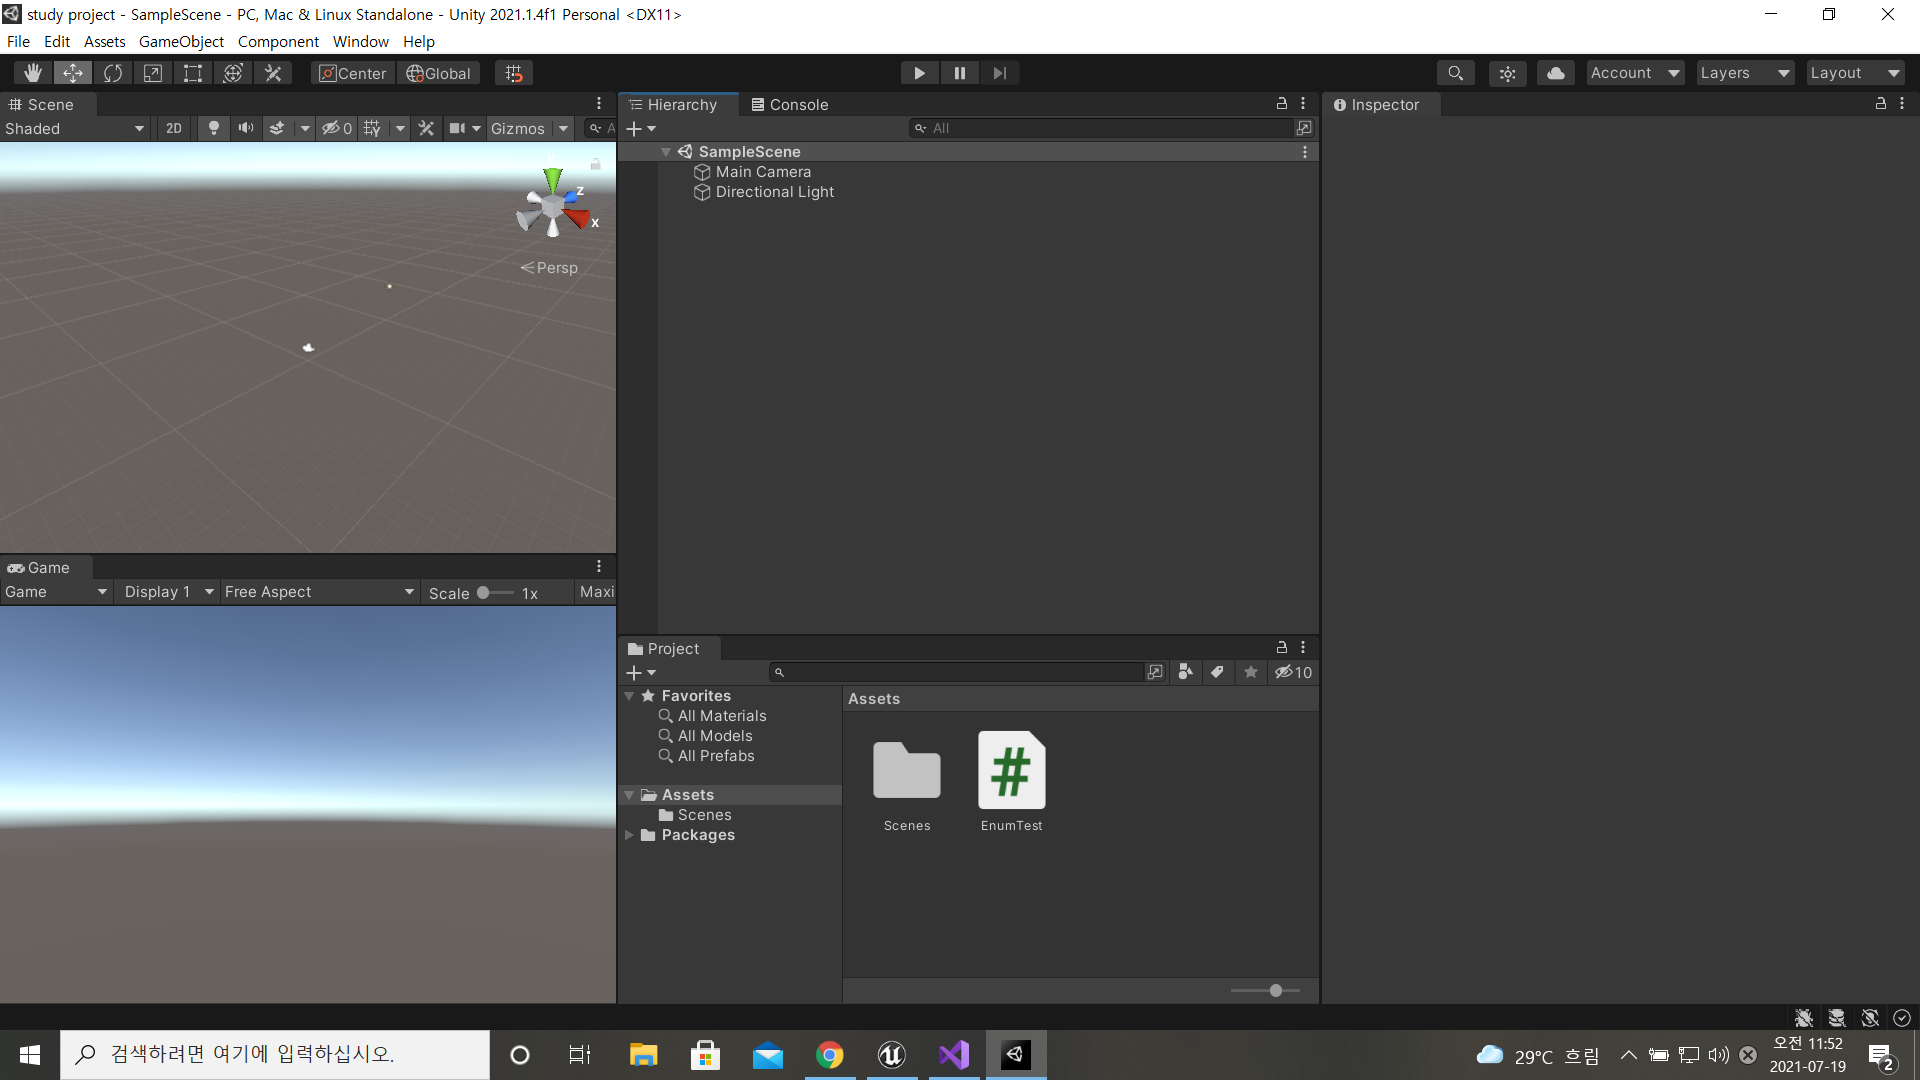Screen dimensions: 1920x1080
Task: Open the Cloud services icon
Action: [1555, 73]
